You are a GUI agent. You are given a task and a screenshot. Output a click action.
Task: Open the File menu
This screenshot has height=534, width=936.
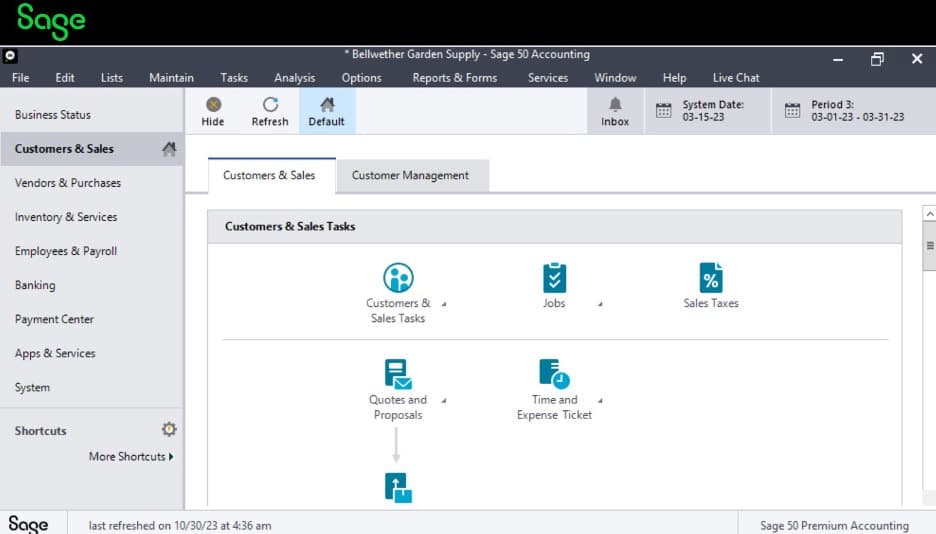point(20,78)
